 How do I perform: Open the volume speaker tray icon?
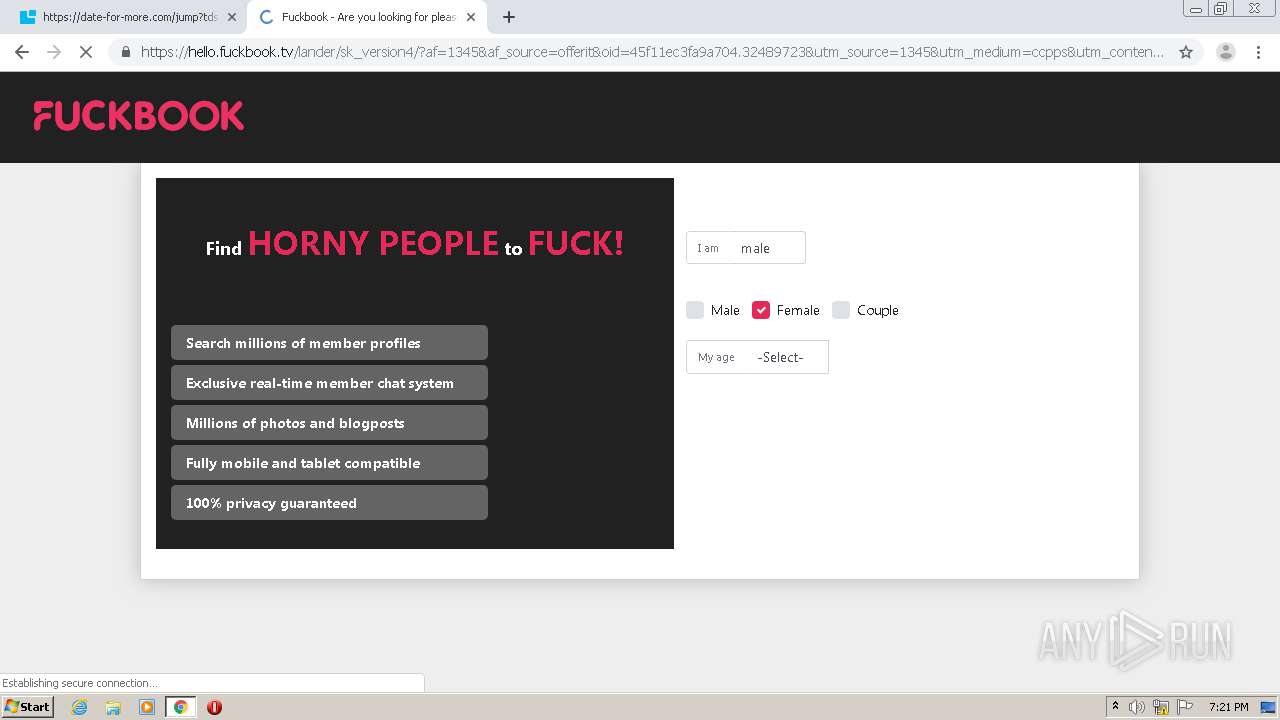point(1137,707)
